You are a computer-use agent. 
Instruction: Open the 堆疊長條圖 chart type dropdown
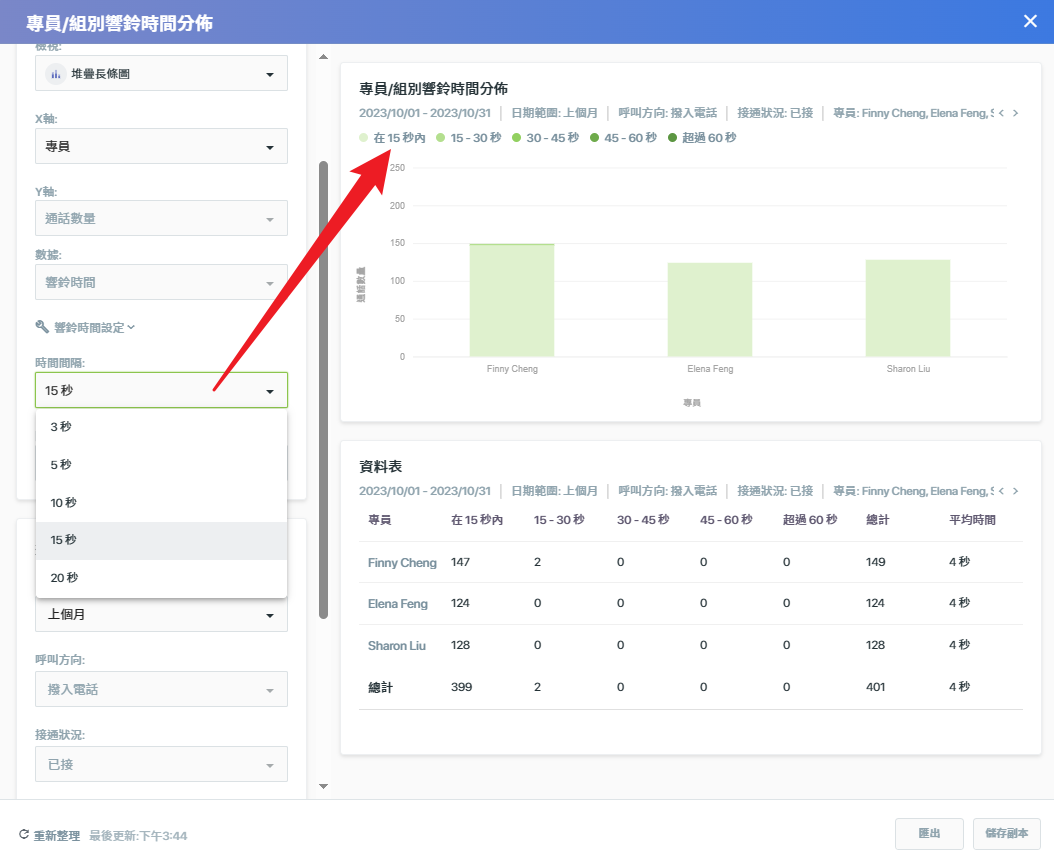pos(161,73)
